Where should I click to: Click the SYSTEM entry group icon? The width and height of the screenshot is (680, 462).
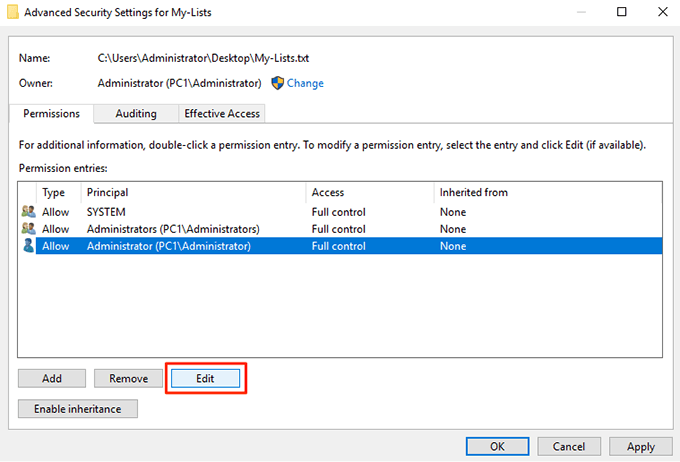point(27,212)
